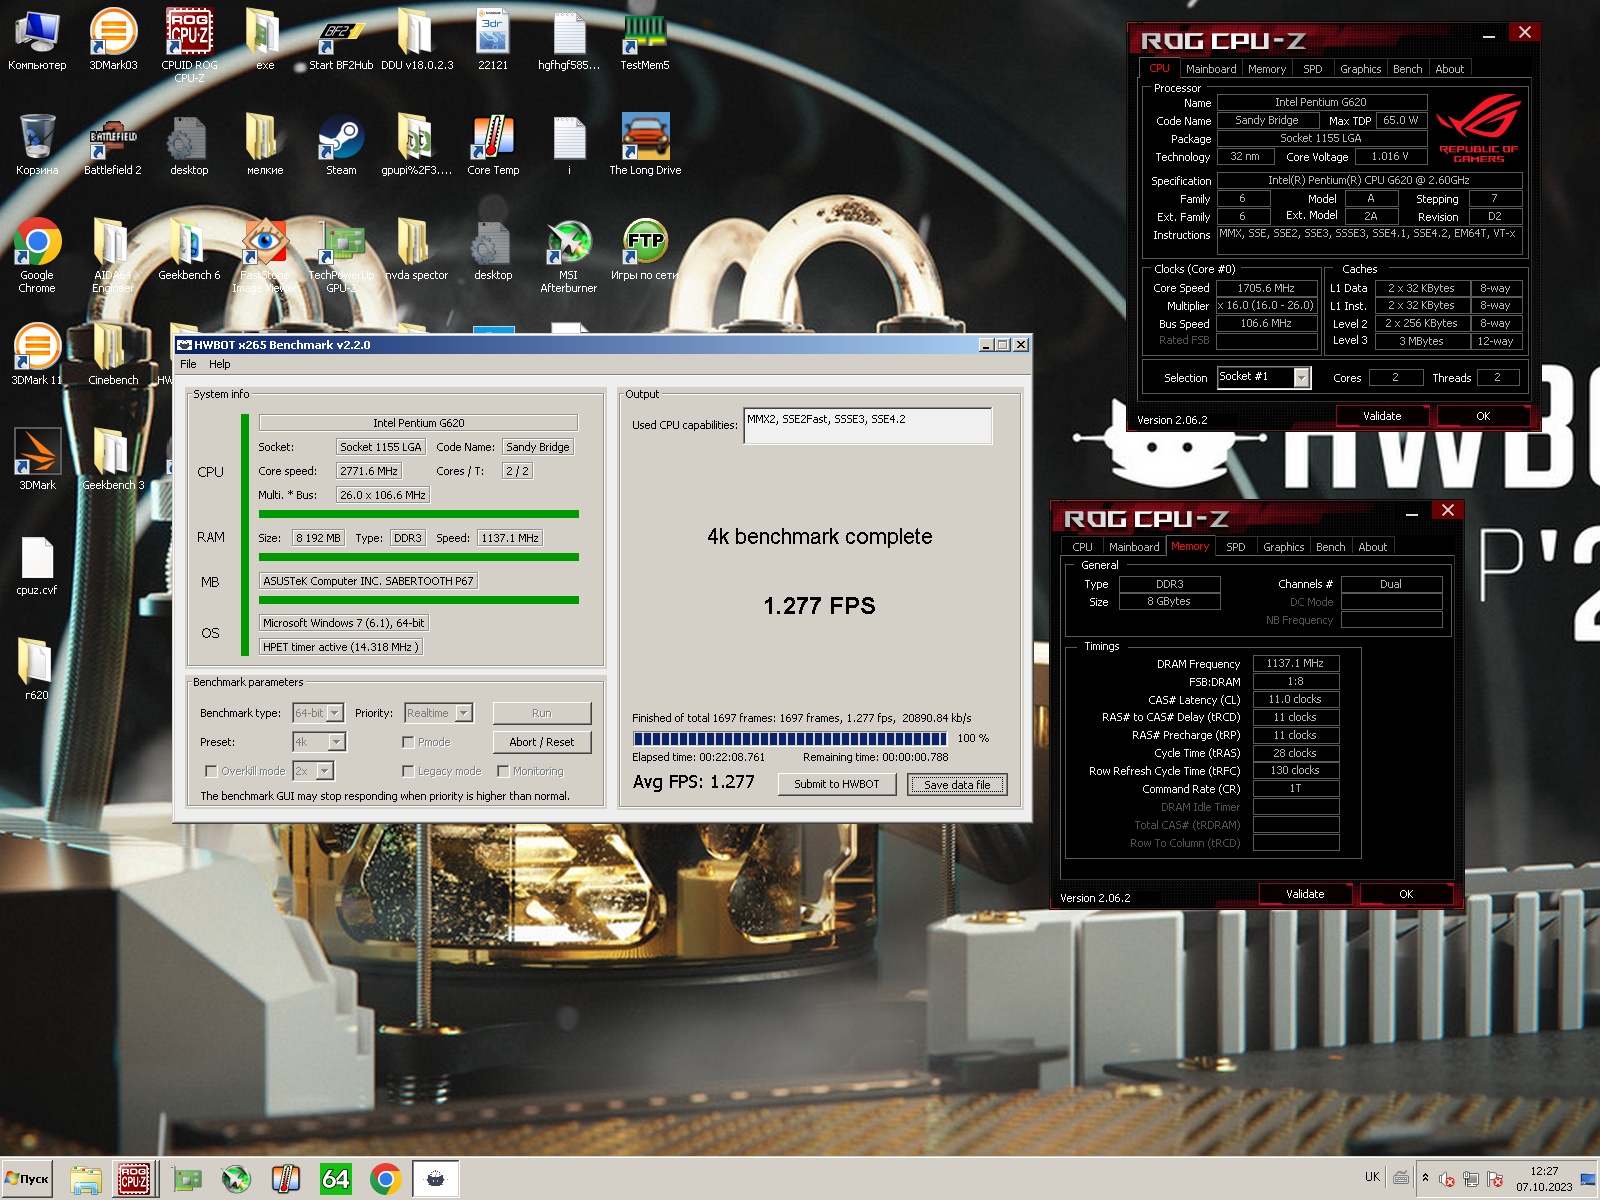Click OK in the lower CPU-Z Memory window
1600x1200 pixels.
1406,894
